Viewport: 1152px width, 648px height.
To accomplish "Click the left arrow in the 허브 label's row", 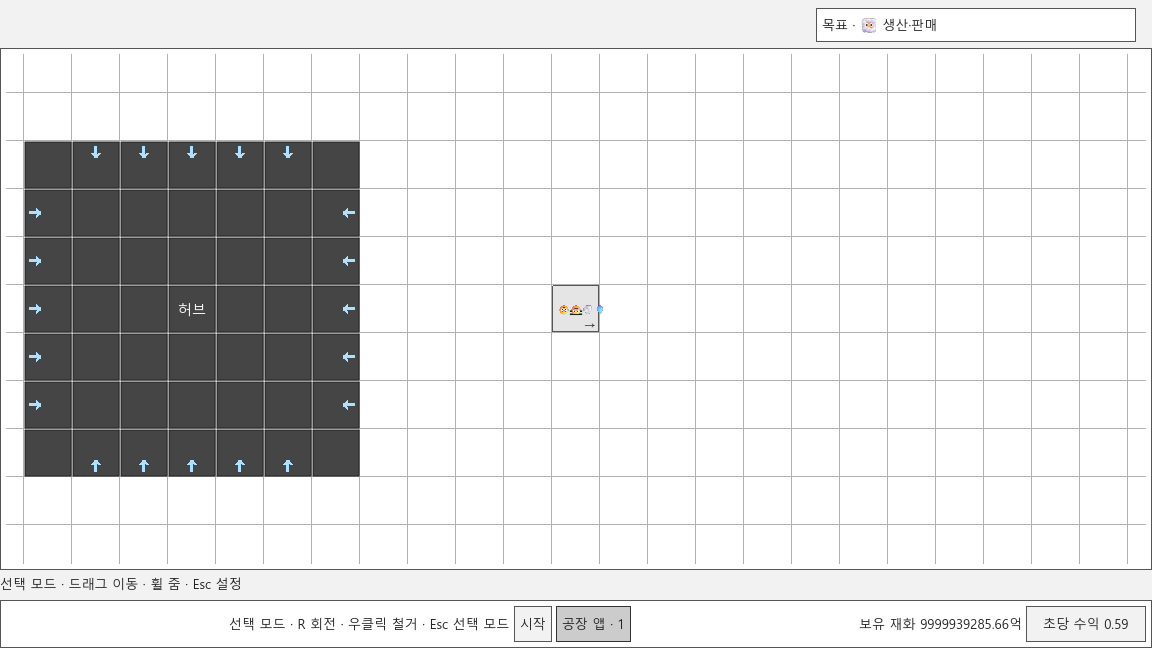I will click(x=349, y=309).
